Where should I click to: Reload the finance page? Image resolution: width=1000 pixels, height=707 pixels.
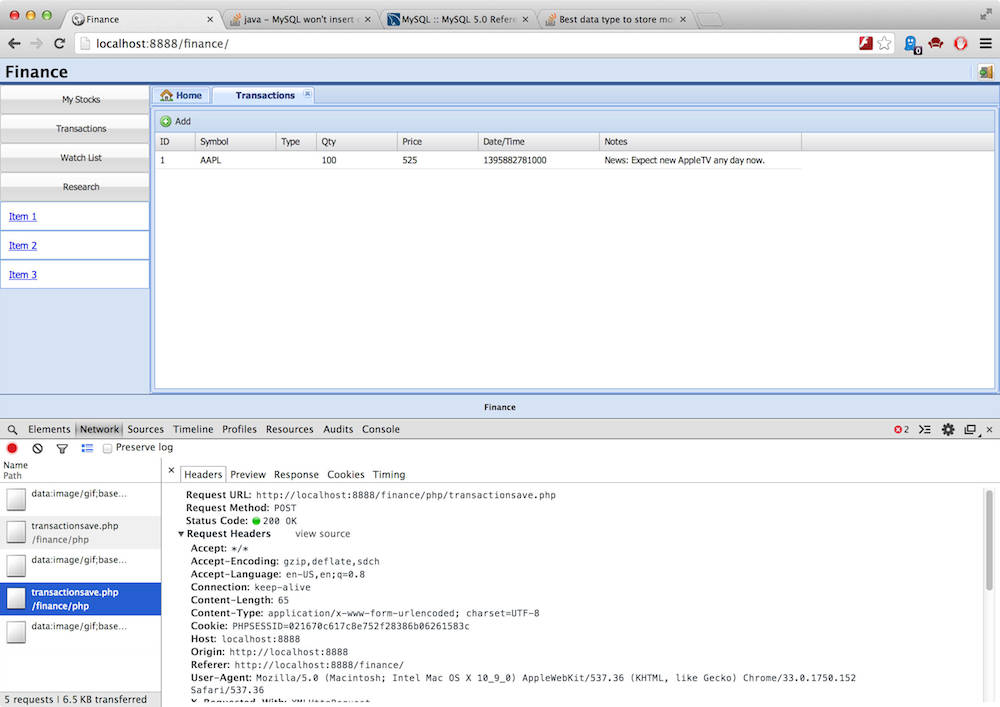(59, 43)
